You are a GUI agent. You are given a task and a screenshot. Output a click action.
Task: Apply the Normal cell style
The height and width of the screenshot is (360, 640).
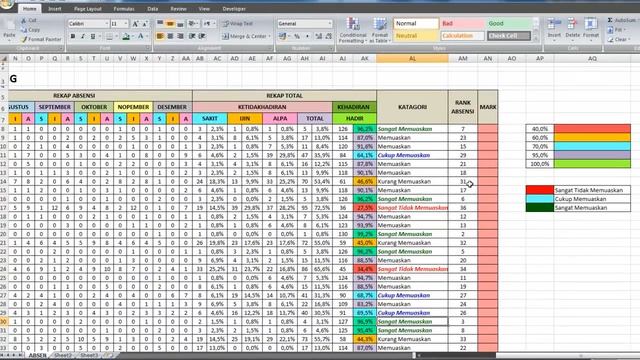416,23
